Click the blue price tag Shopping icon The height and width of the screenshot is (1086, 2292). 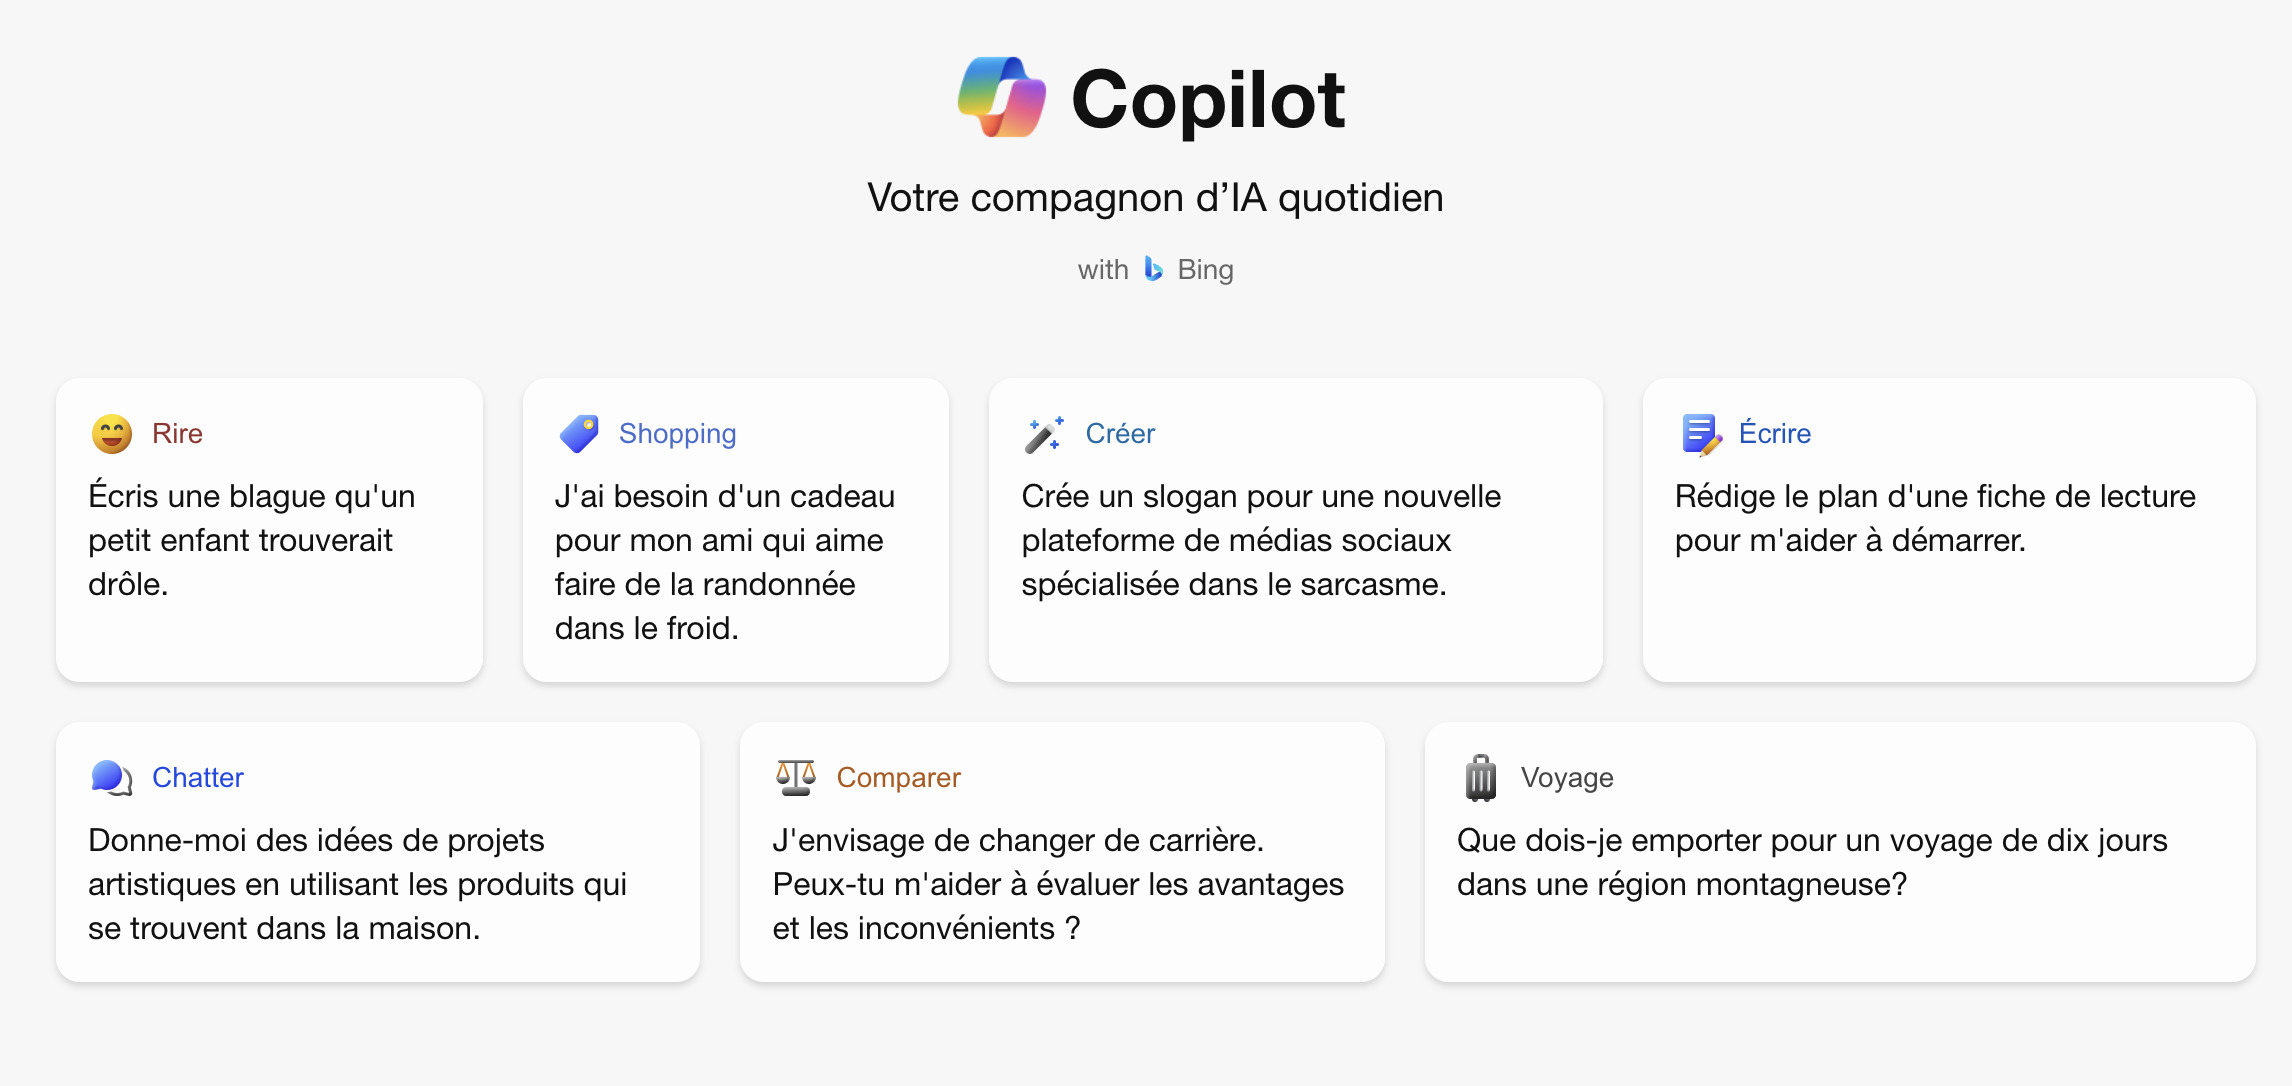(x=579, y=434)
